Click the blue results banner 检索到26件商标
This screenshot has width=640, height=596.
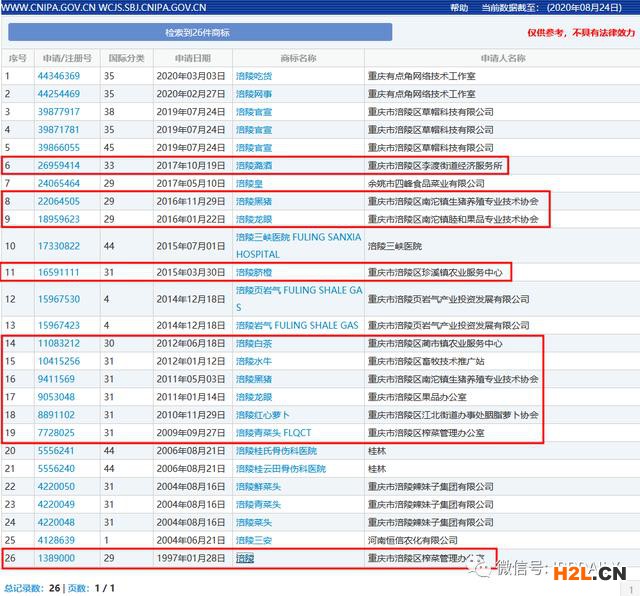coord(200,32)
